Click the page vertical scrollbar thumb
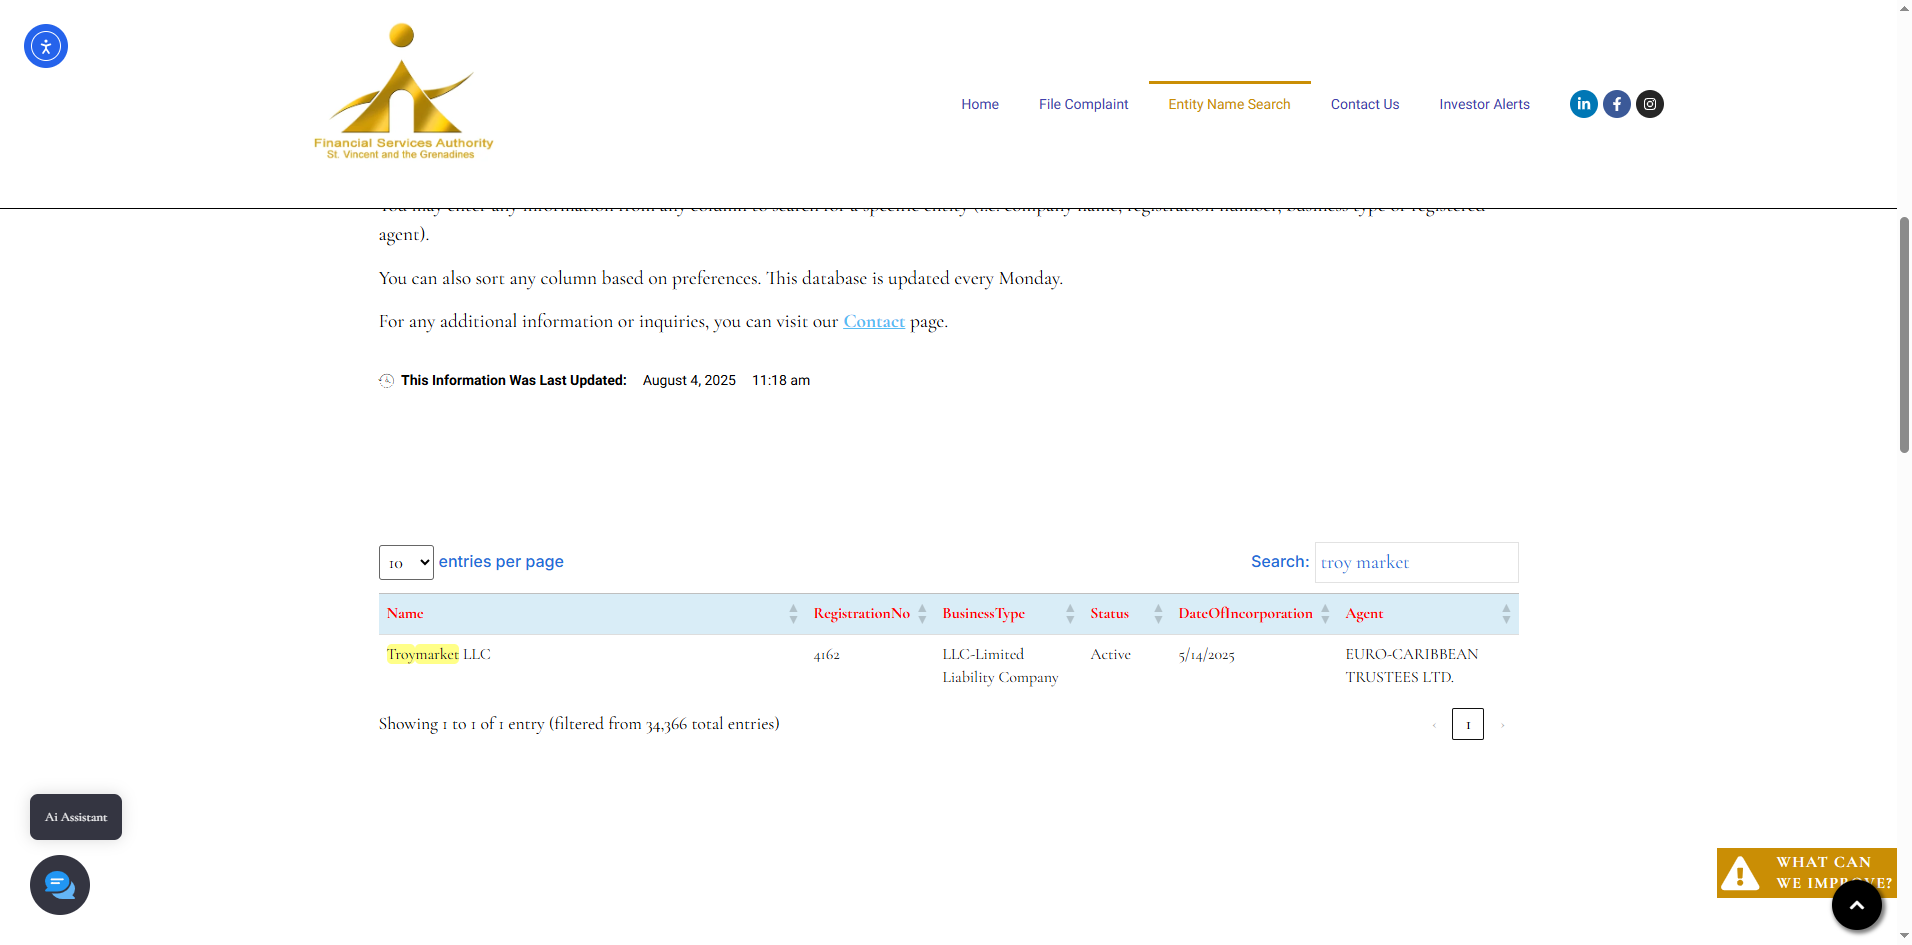The width and height of the screenshot is (1912, 945). tap(1904, 335)
